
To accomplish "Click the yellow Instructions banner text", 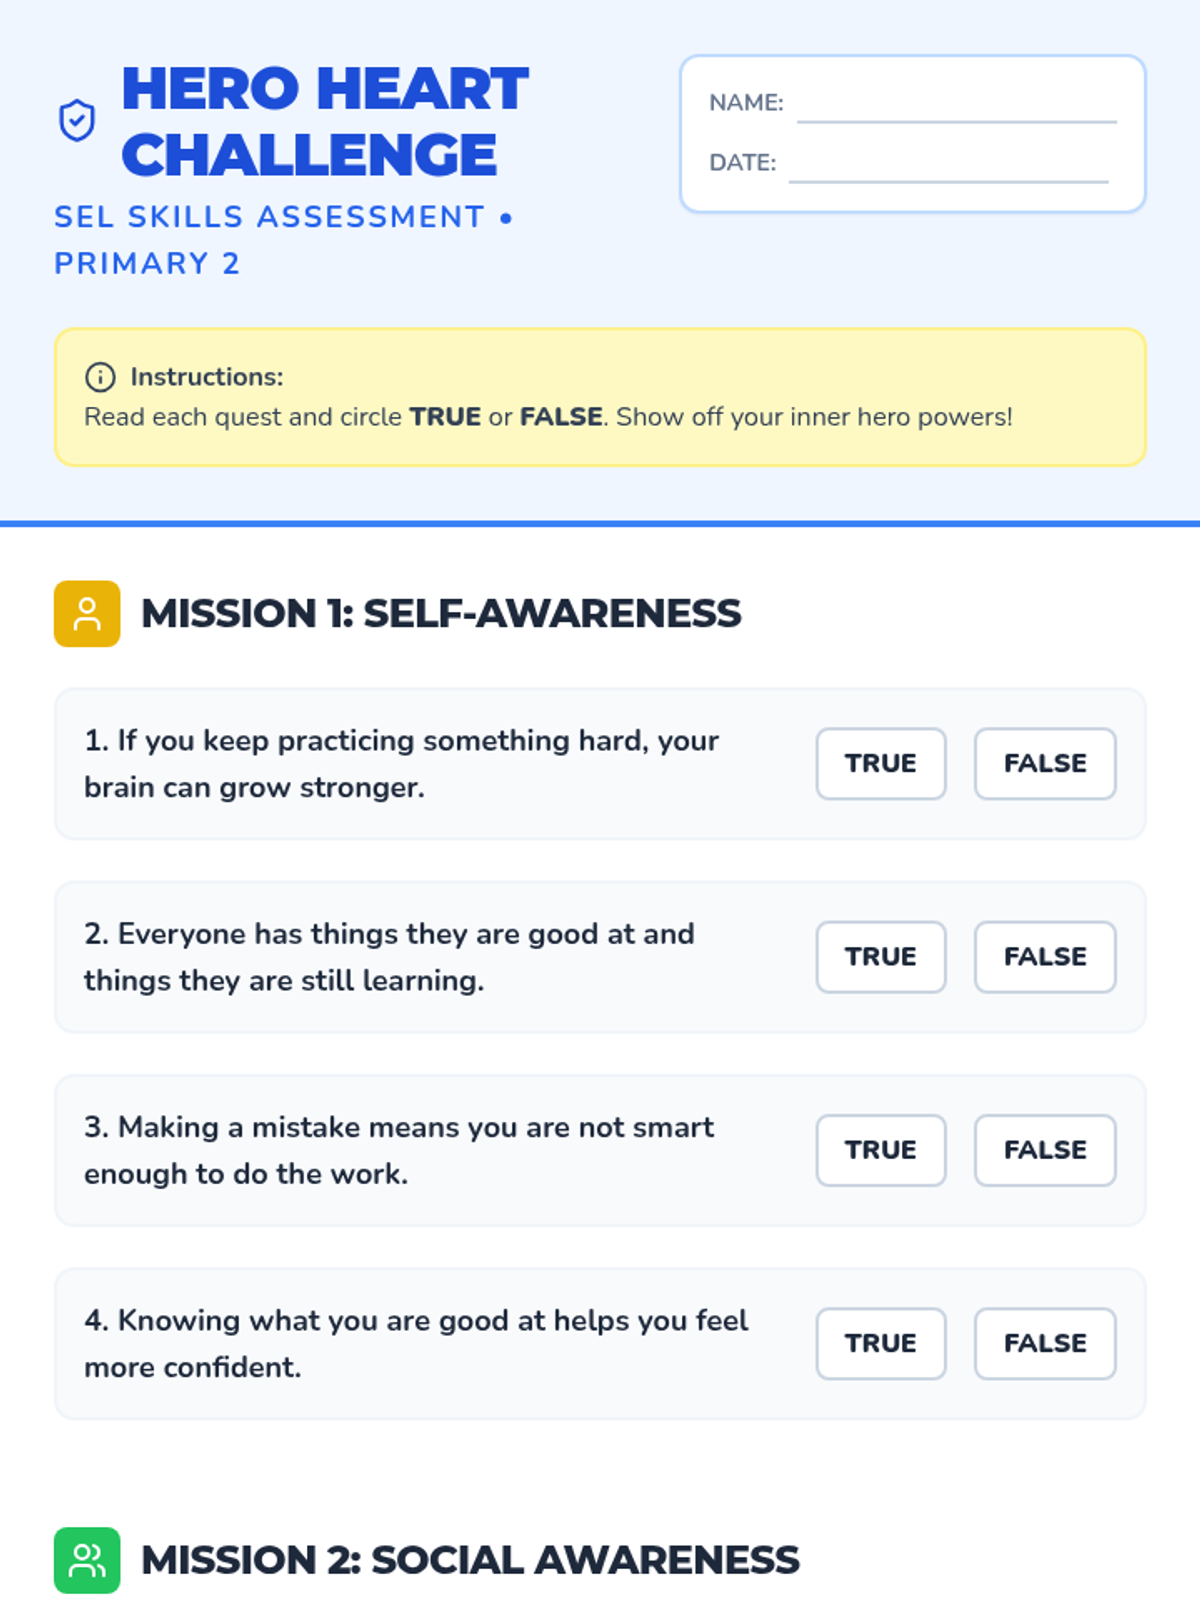I will point(548,417).
